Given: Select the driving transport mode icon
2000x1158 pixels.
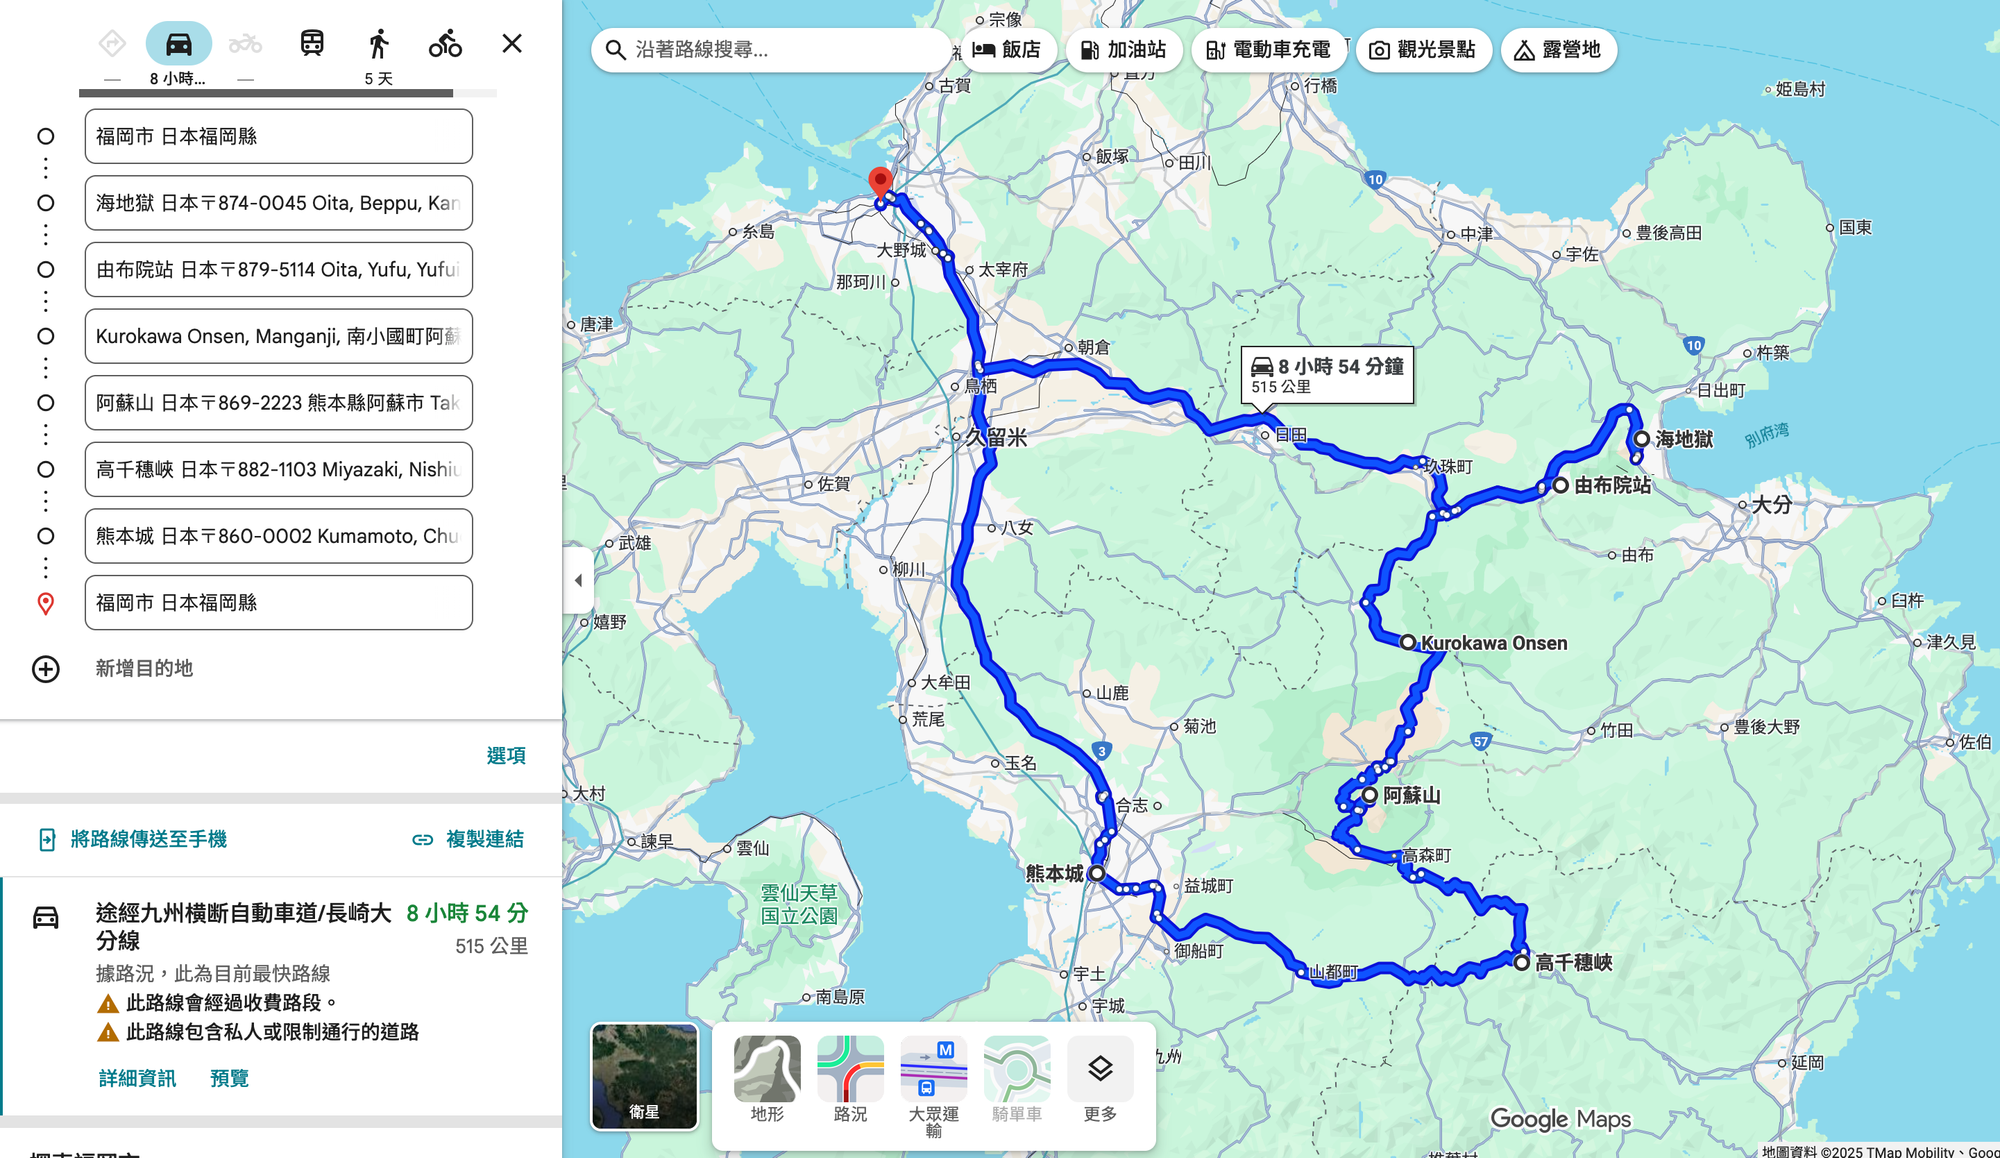Looking at the screenshot, I should point(180,42).
